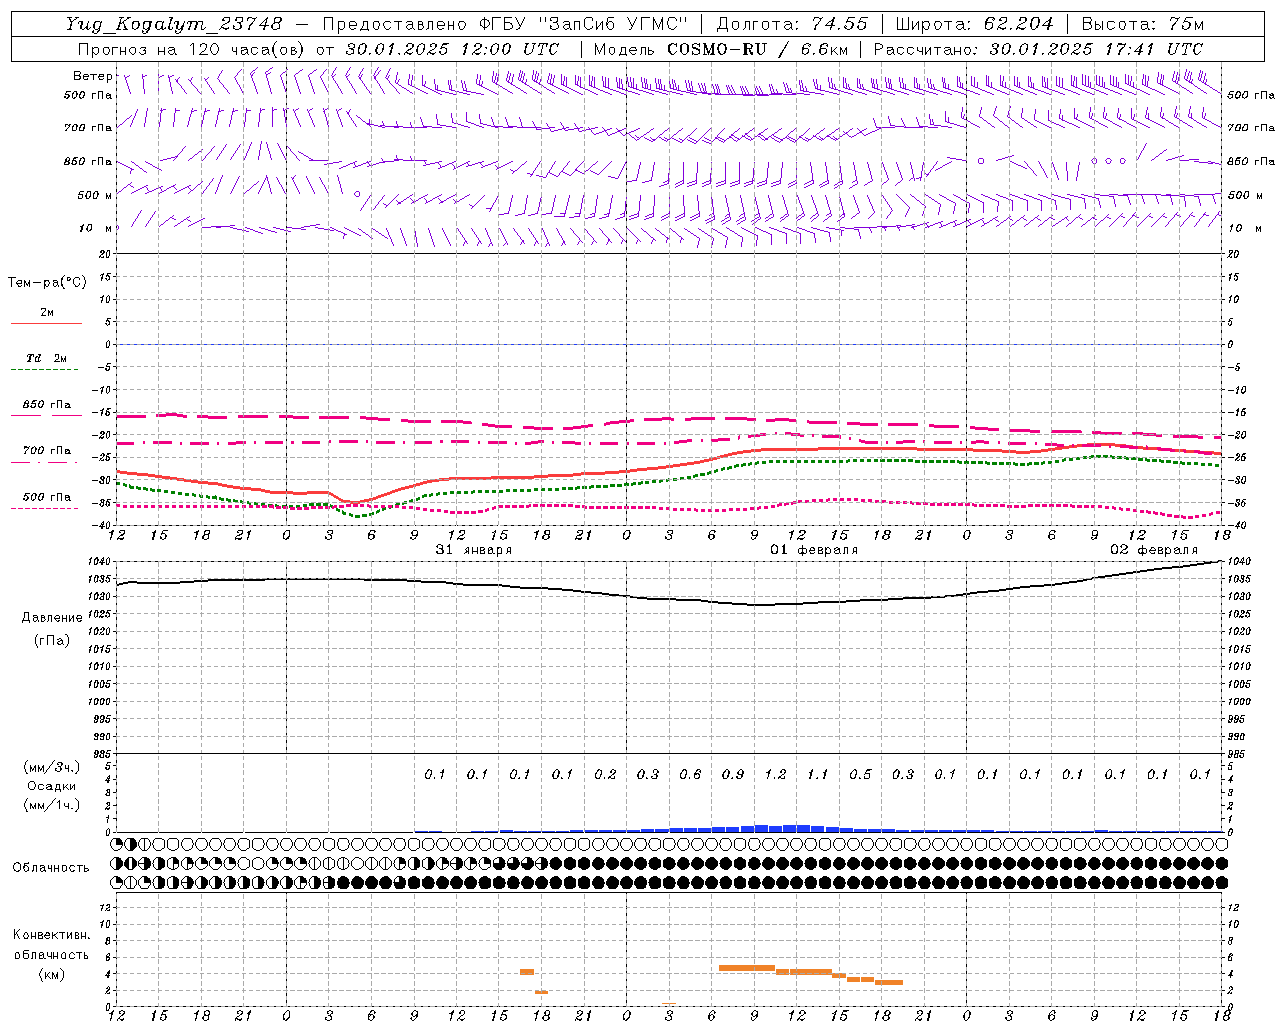Click the 850 гПа entry in the temperature legend
The width and height of the screenshot is (1280, 1024).
click(47, 405)
